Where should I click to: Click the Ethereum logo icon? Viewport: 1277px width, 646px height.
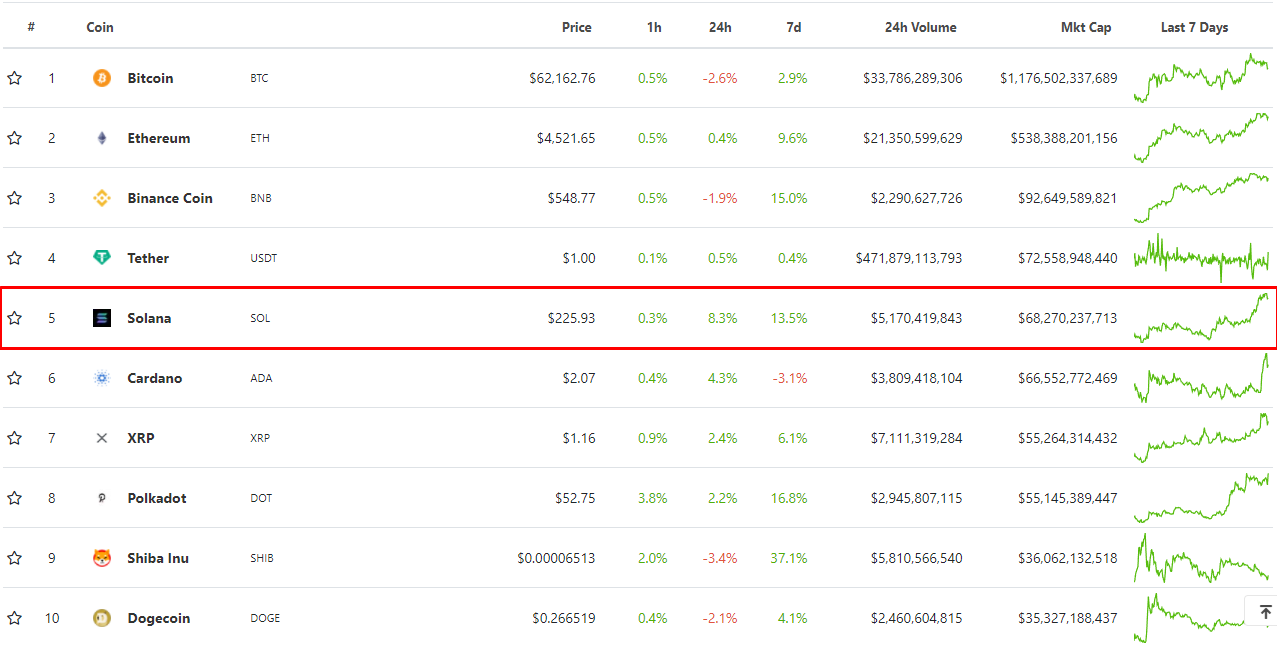(x=102, y=138)
